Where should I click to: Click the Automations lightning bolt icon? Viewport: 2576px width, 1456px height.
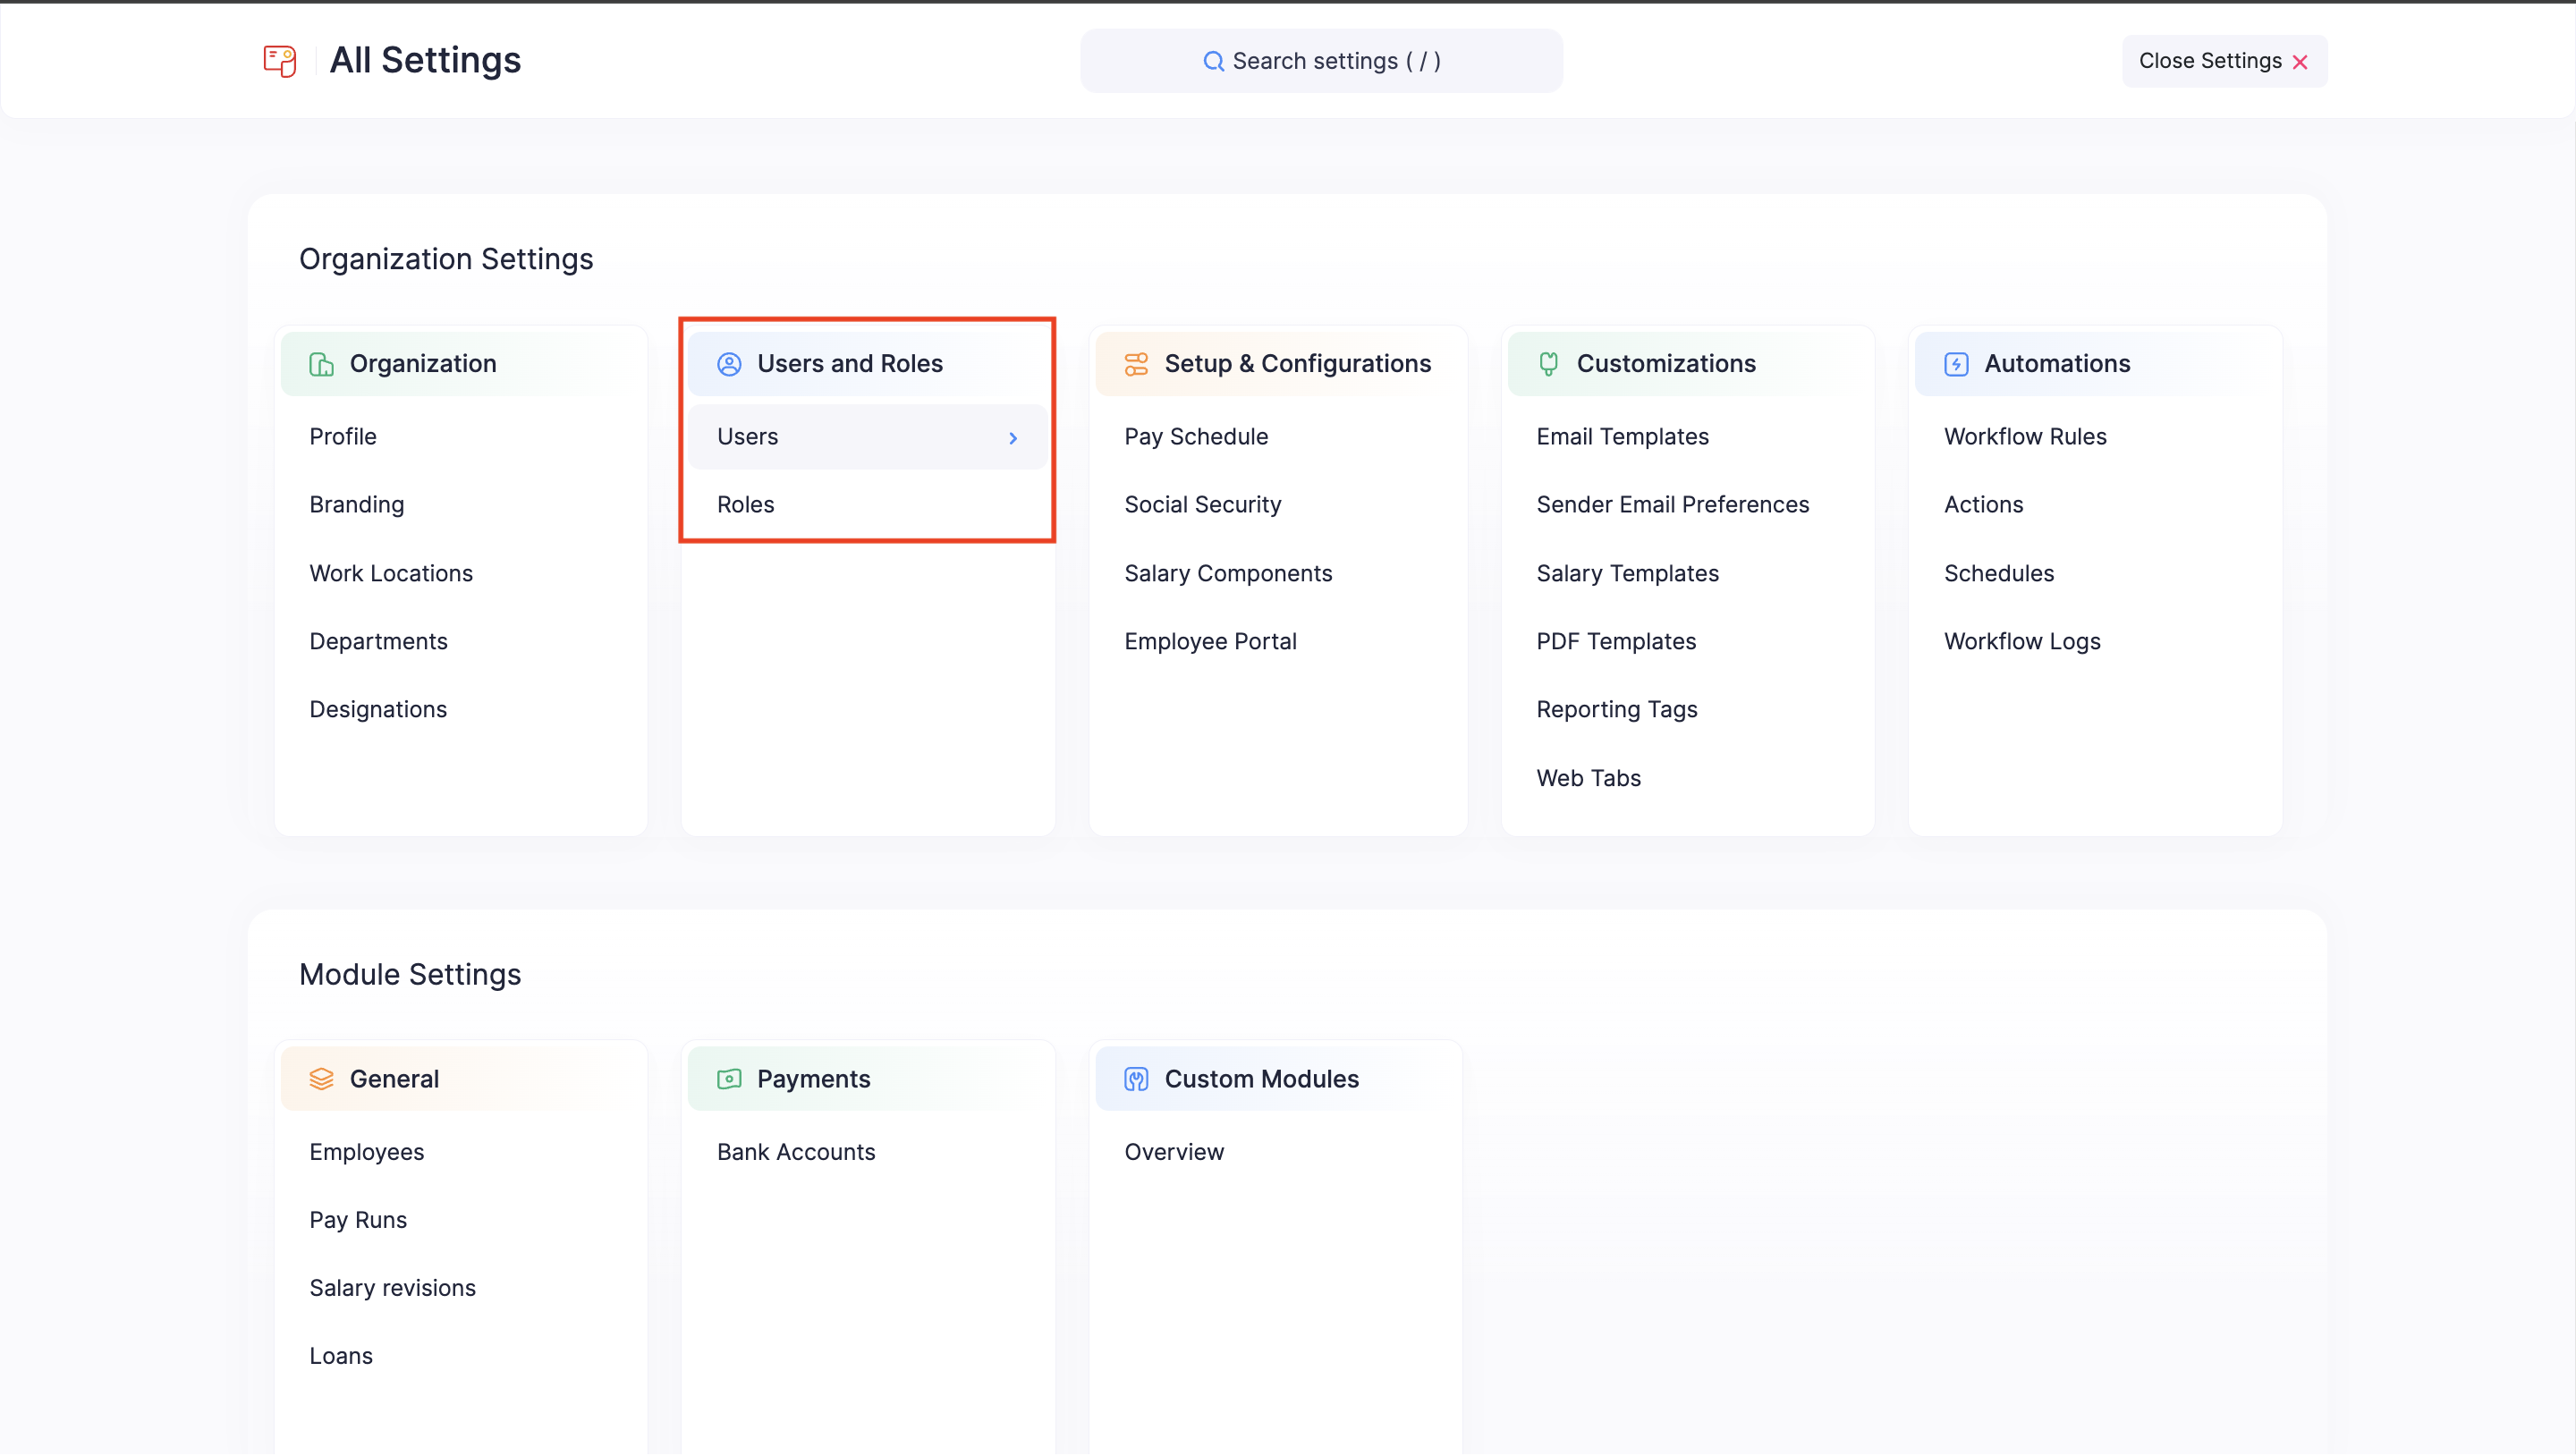tap(1955, 363)
